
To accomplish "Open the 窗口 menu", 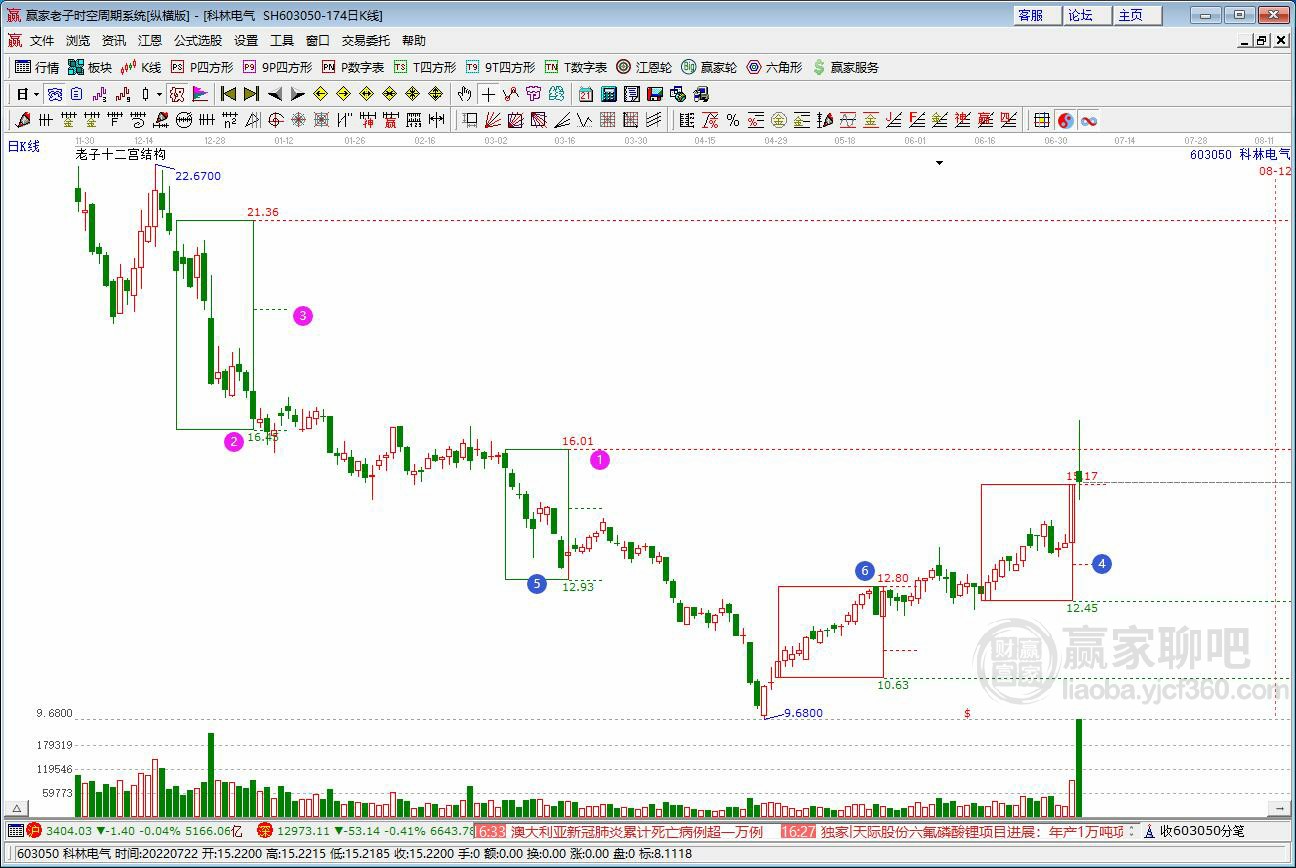I will (318, 41).
